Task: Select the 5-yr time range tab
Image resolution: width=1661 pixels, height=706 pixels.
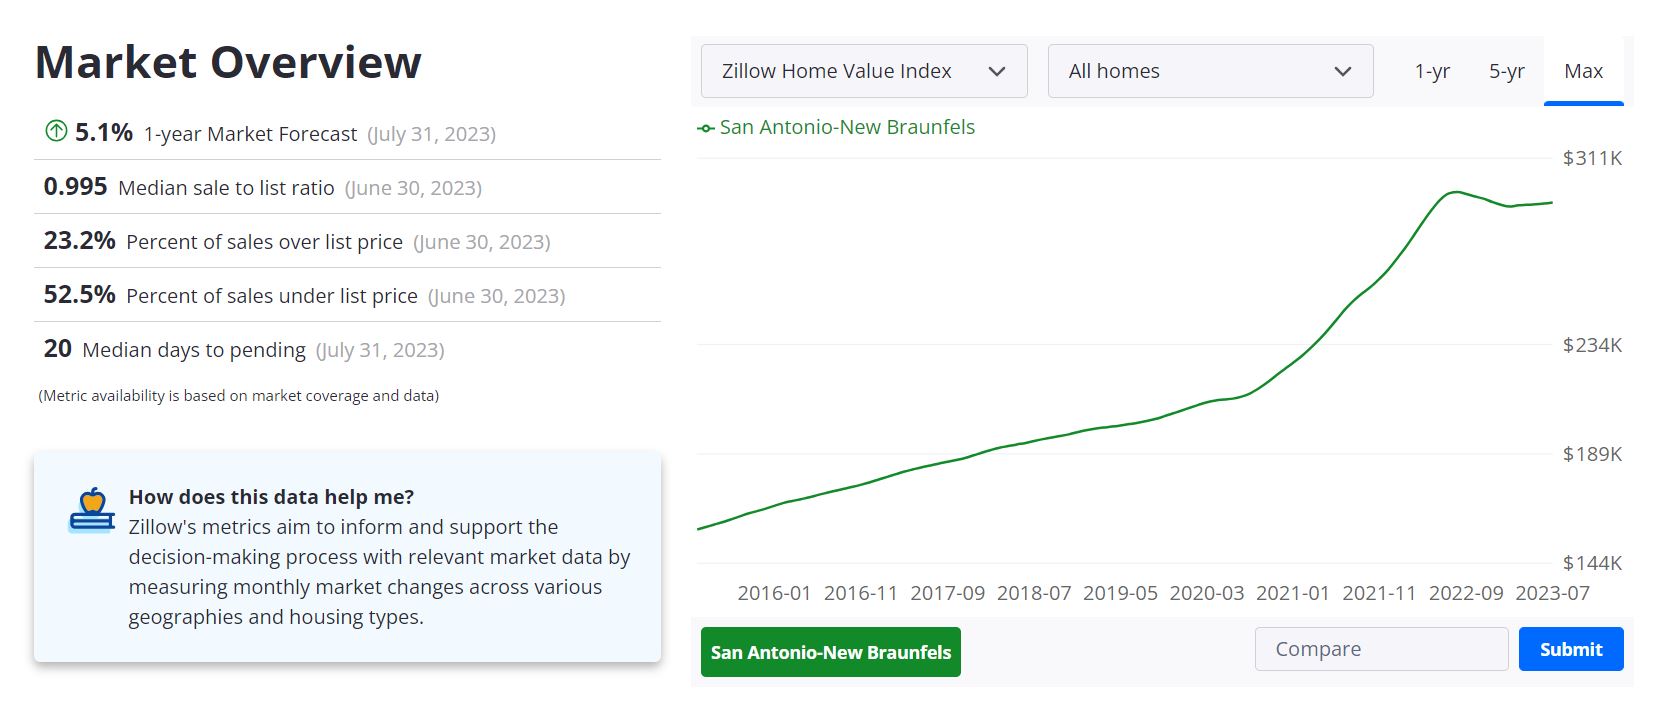Action: pyautogui.click(x=1506, y=71)
